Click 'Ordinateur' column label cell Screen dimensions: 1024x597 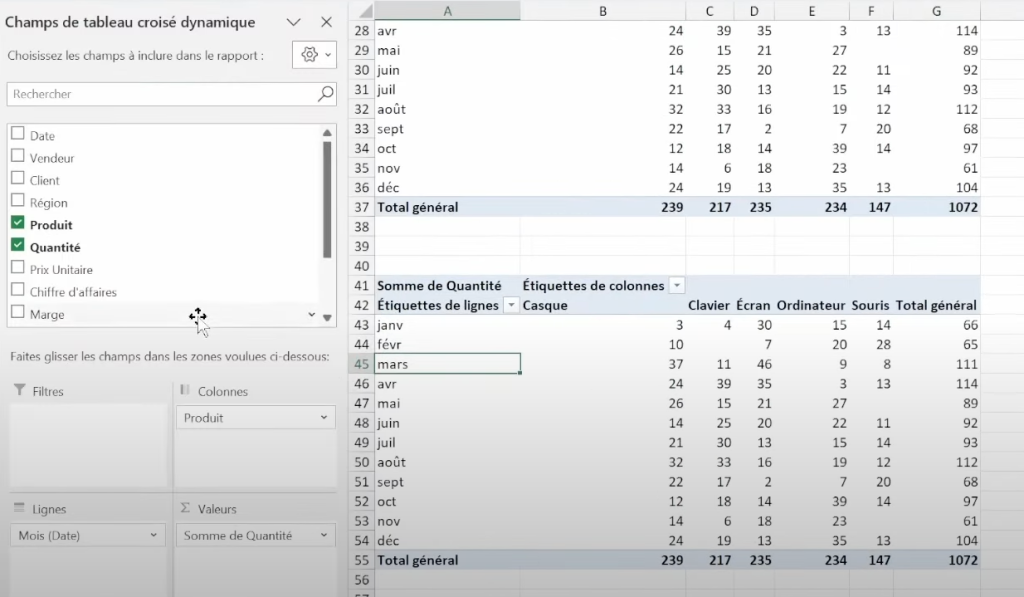click(812, 305)
